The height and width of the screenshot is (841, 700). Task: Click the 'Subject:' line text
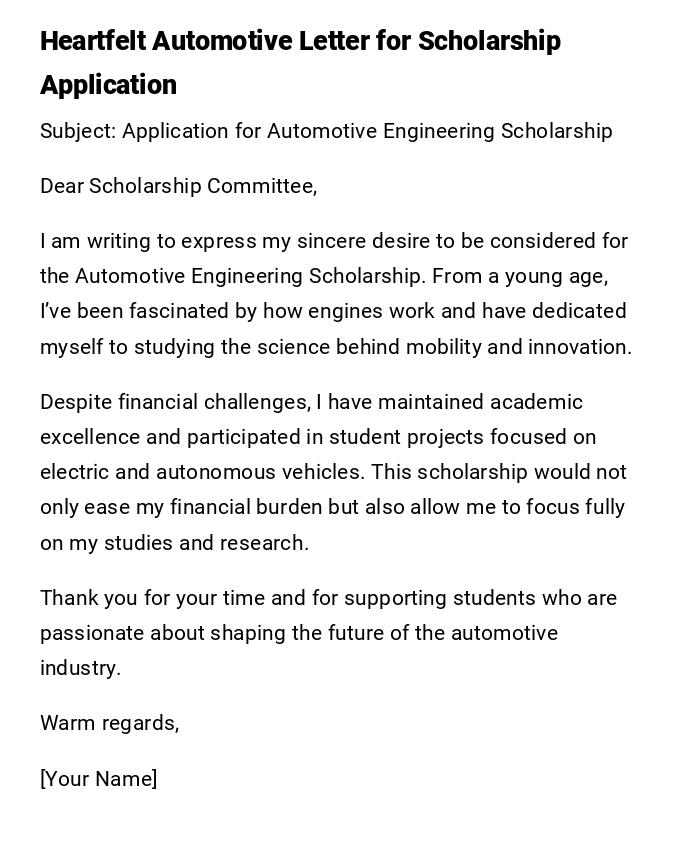click(326, 131)
